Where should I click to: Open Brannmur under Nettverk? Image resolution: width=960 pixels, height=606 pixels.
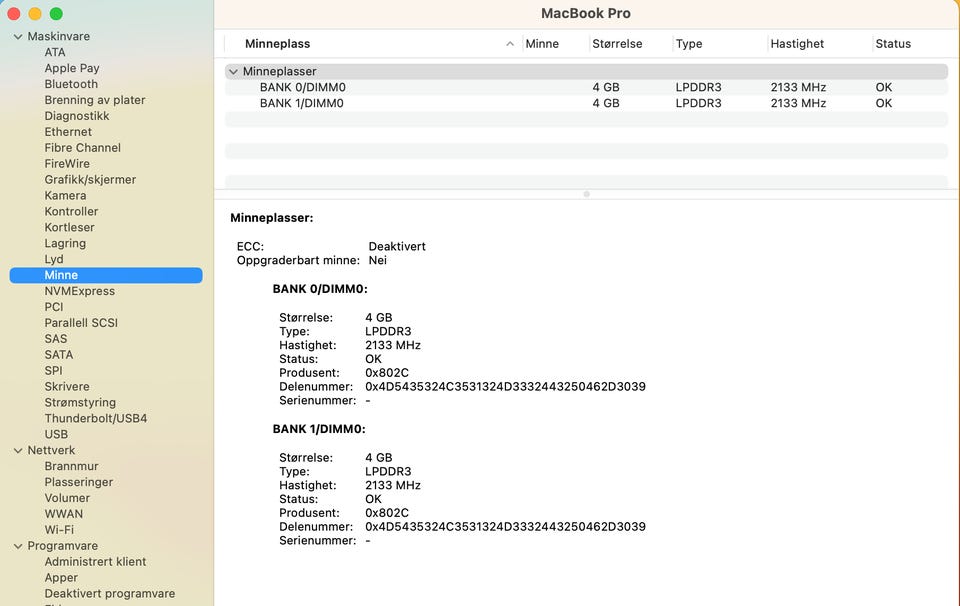click(71, 466)
